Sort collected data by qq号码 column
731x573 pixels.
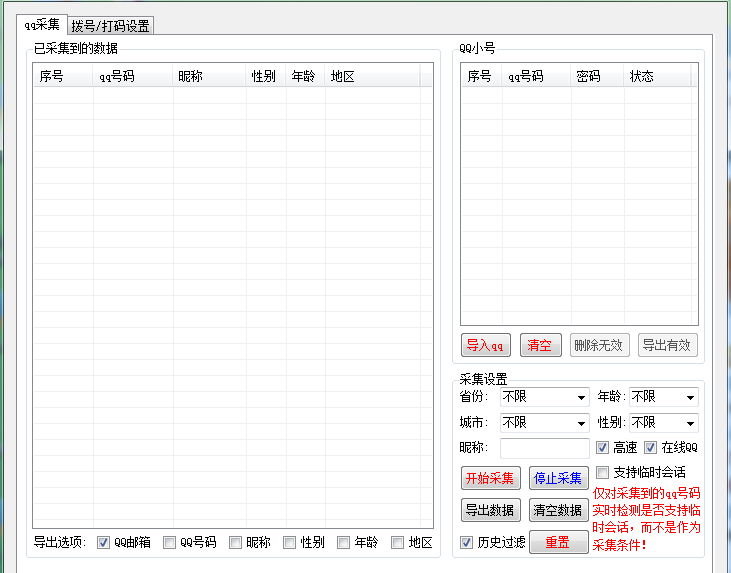click(133, 76)
